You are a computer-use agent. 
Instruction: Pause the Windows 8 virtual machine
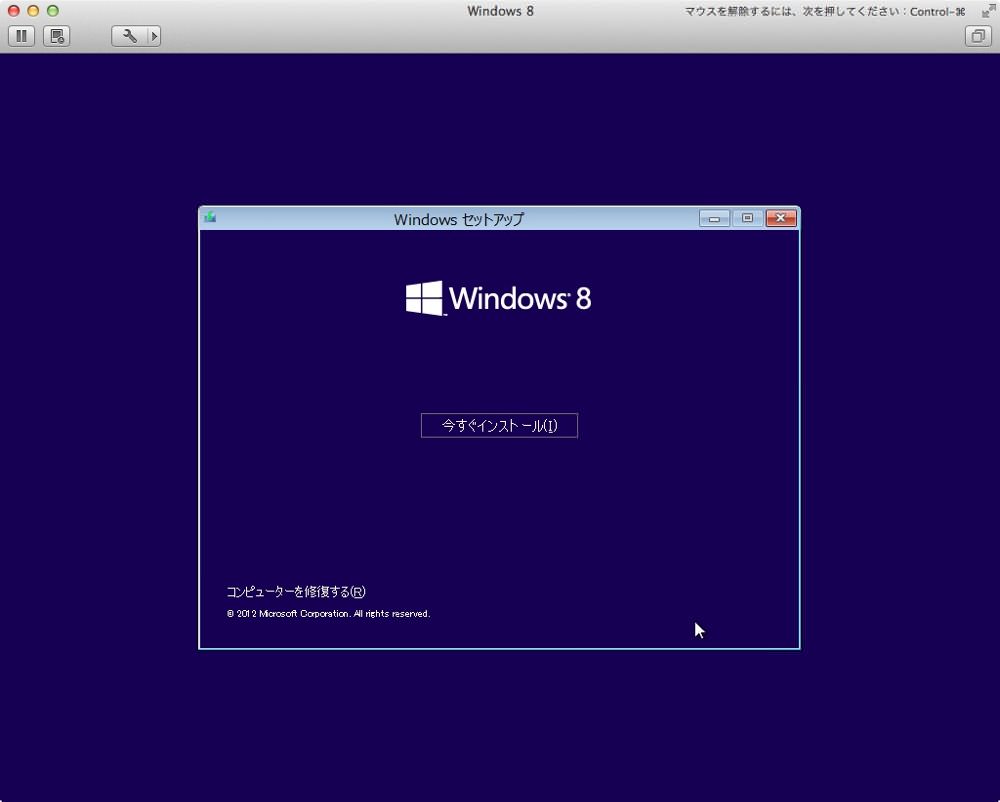point(21,36)
